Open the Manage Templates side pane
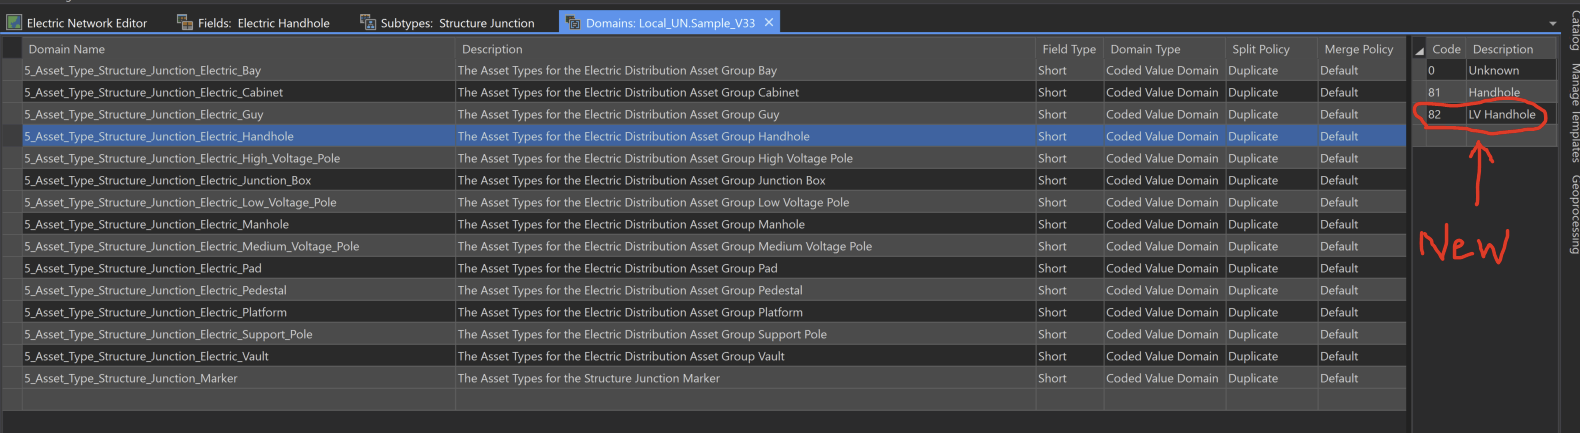The image size is (1580, 433). pyautogui.click(x=1574, y=112)
